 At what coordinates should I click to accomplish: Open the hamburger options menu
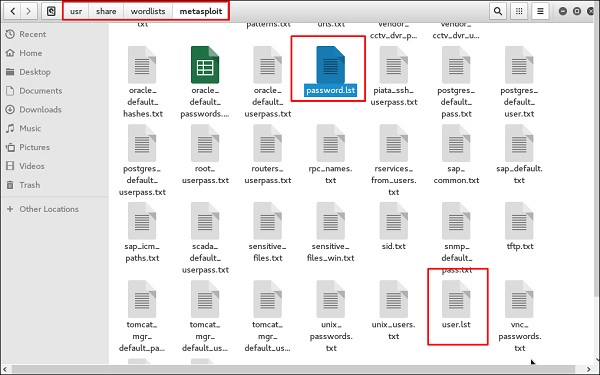[x=540, y=11]
